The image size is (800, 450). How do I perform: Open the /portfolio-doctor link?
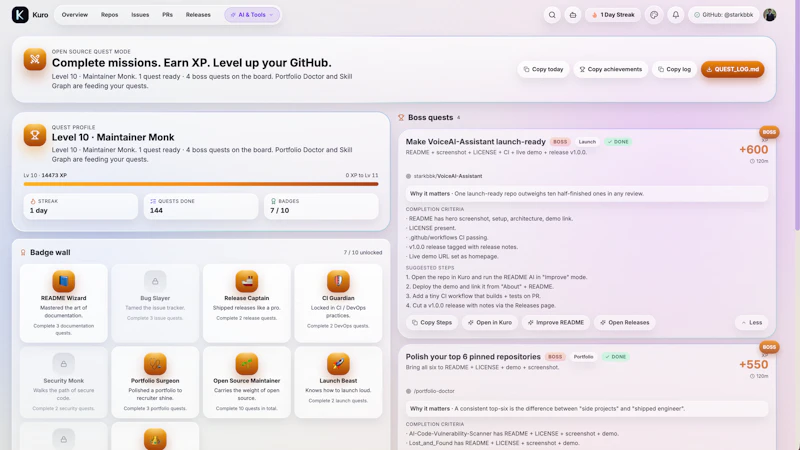click(x=434, y=391)
